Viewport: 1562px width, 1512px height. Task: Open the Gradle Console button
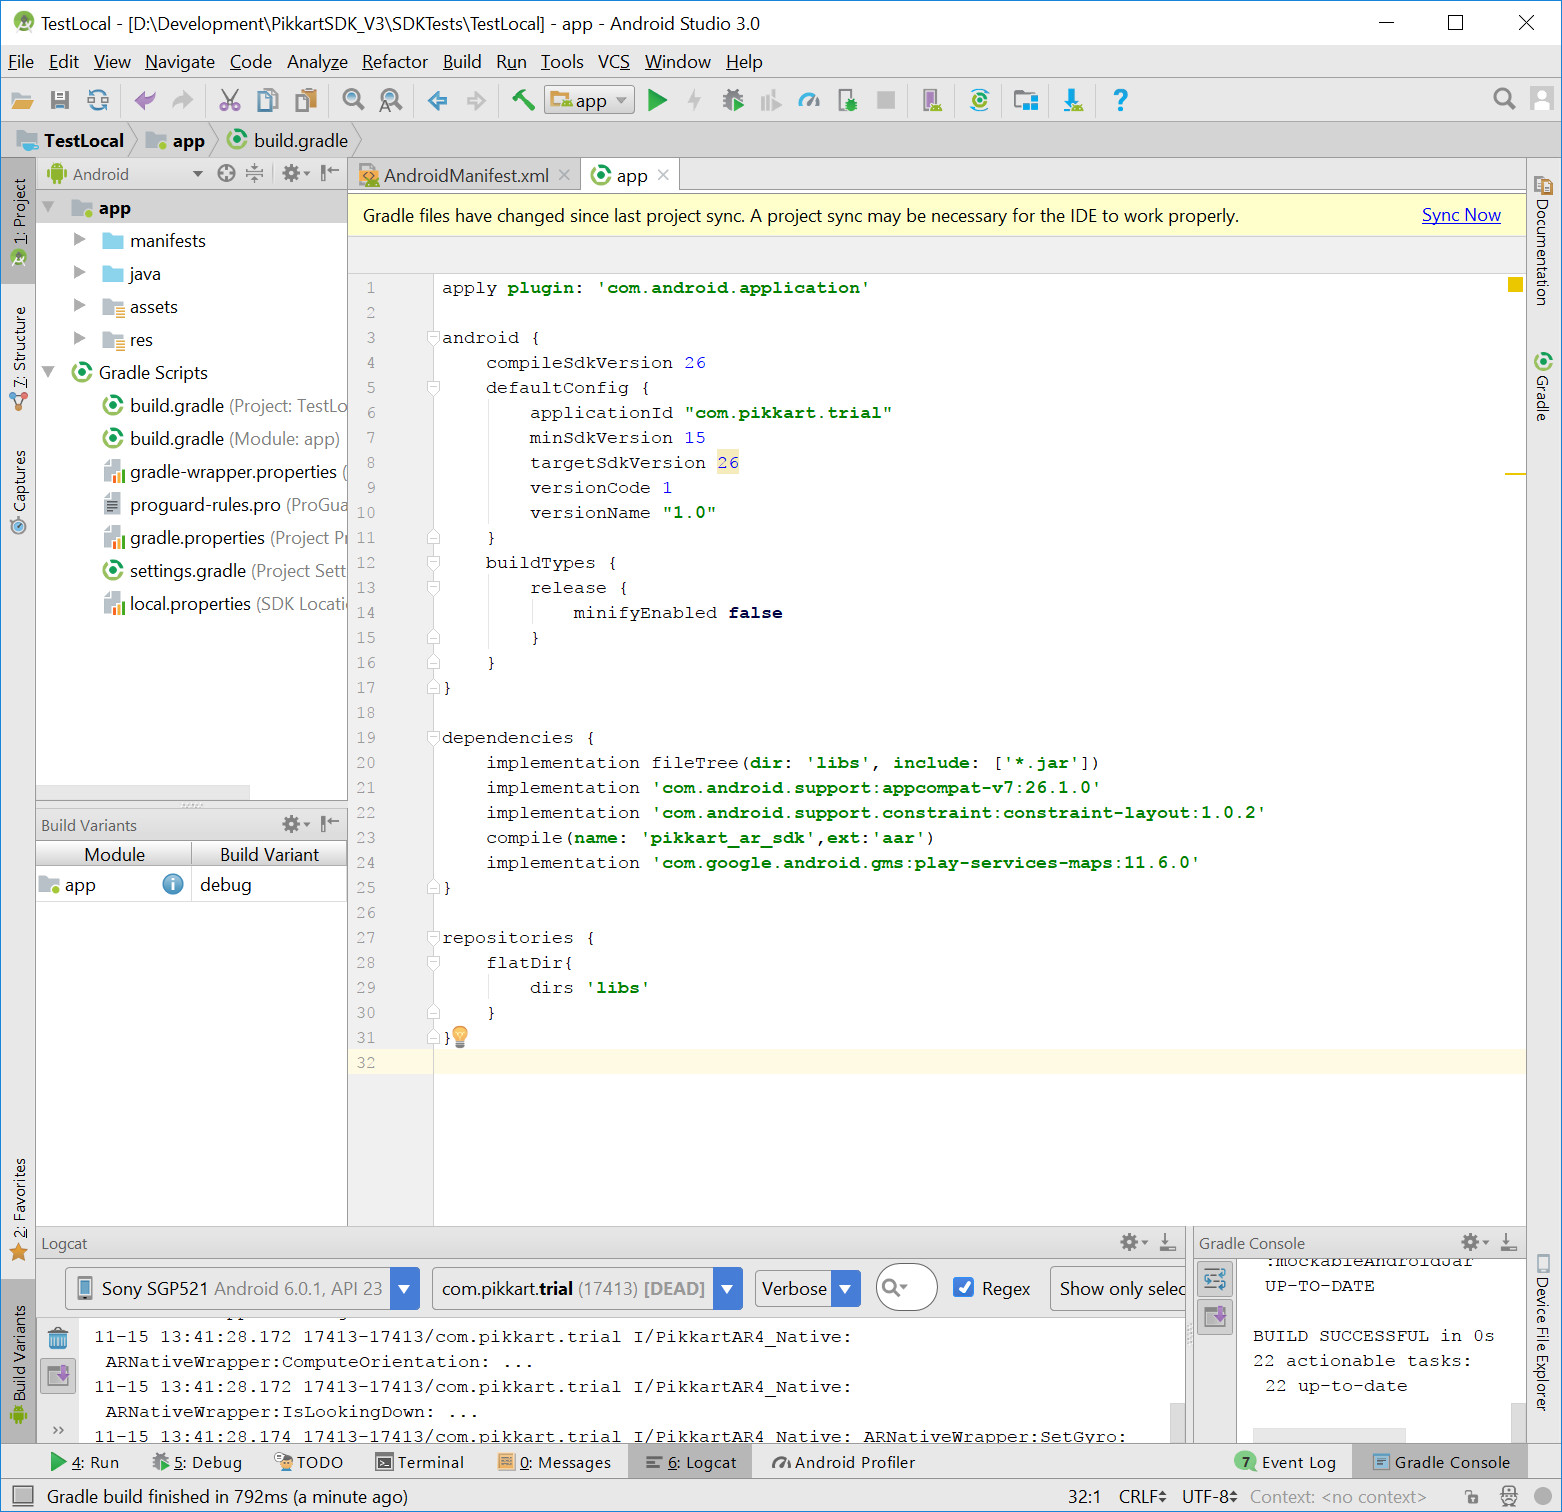[1441, 1462]
